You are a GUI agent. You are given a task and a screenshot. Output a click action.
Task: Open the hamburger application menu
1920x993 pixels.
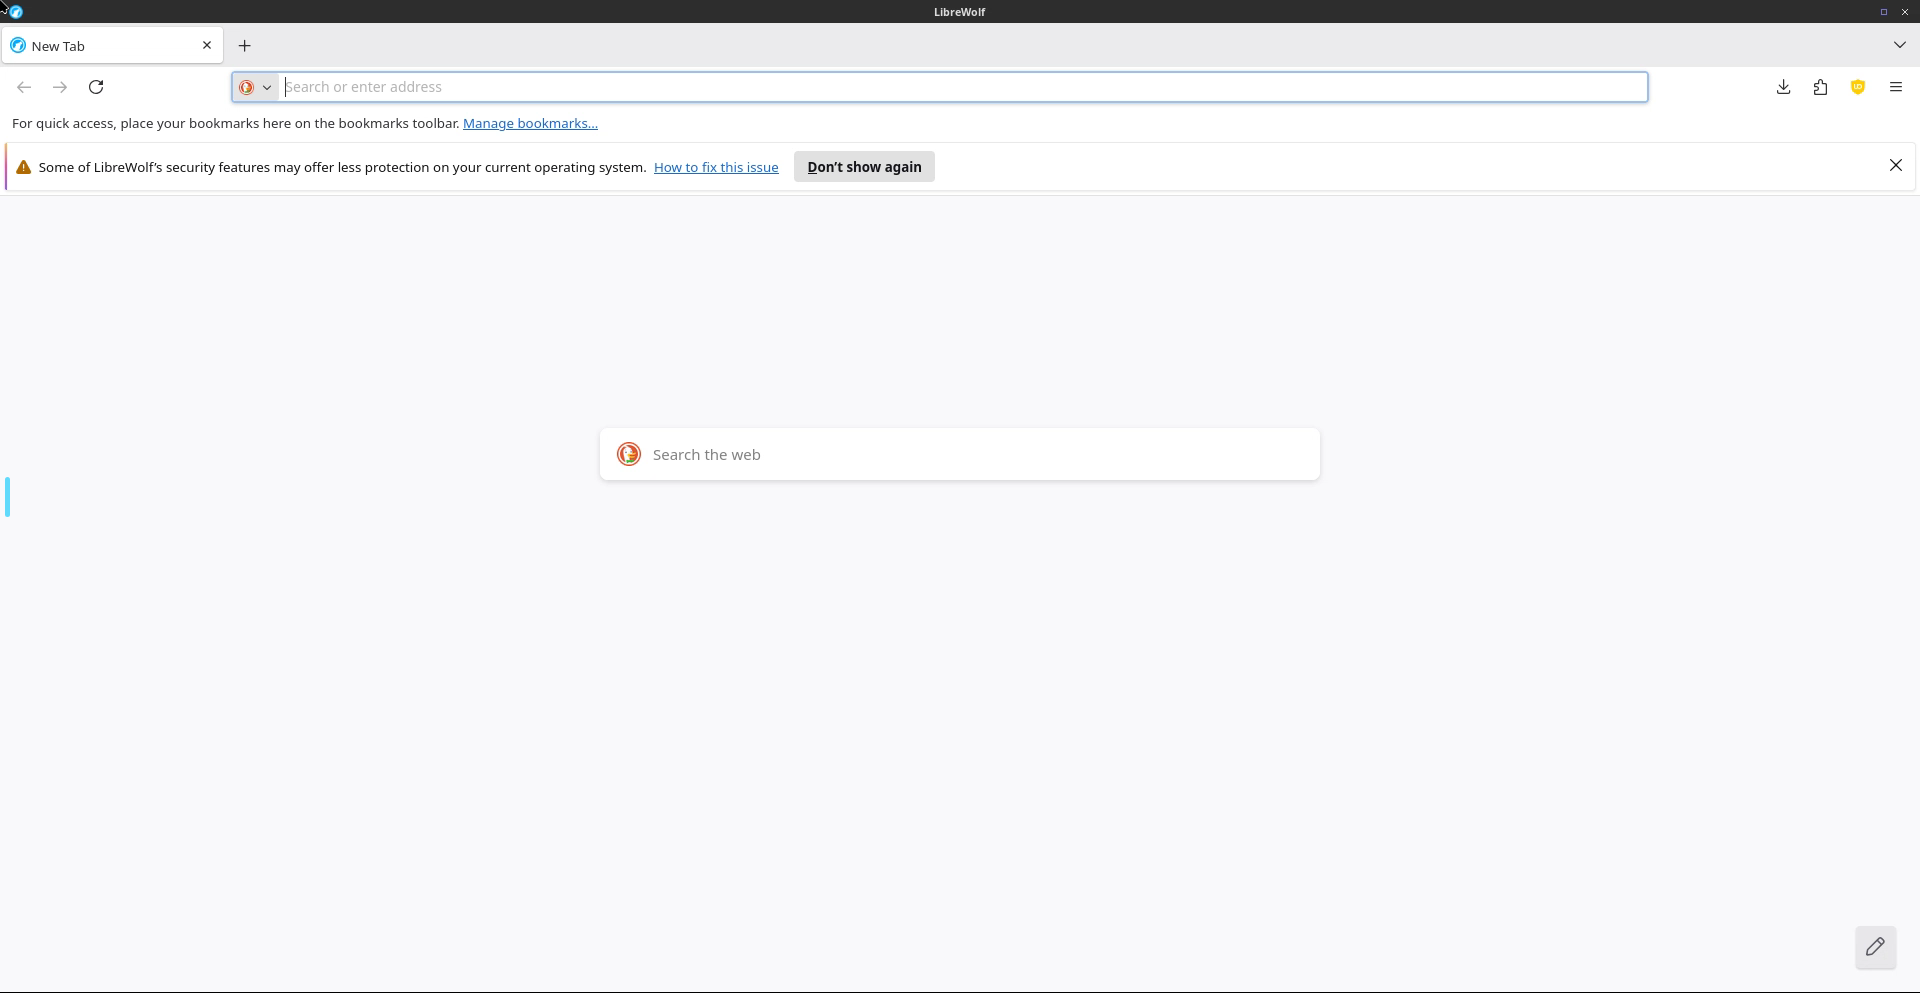click(1895, 87)
